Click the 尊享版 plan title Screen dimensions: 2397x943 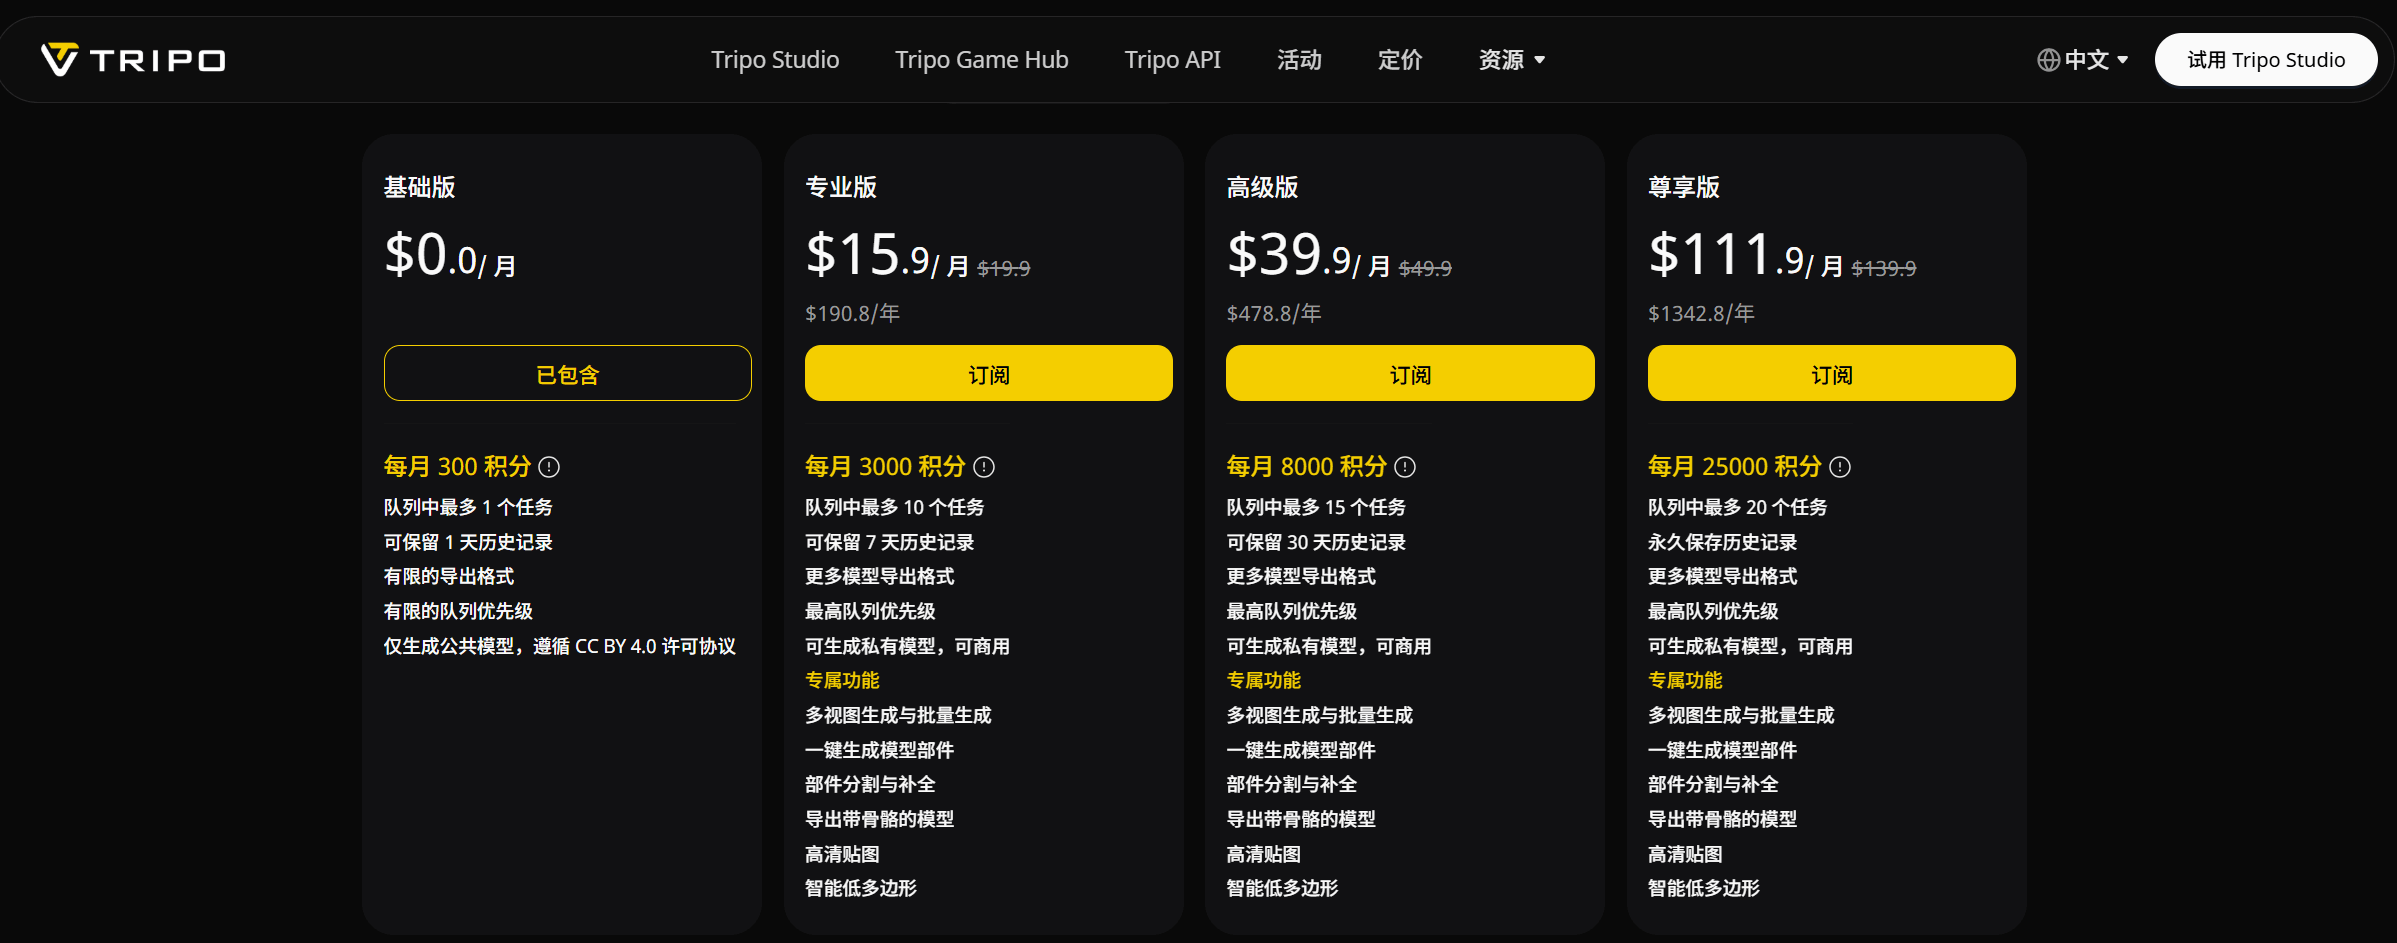click(1684, 187)
